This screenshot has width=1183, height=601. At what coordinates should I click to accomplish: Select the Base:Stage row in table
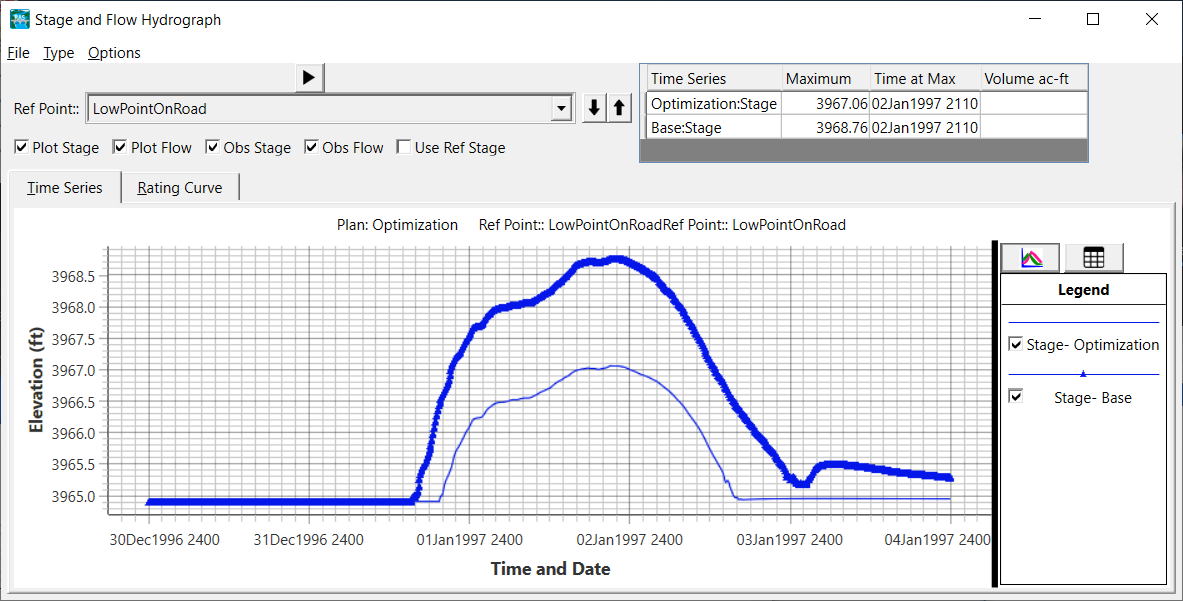(713, 128)
